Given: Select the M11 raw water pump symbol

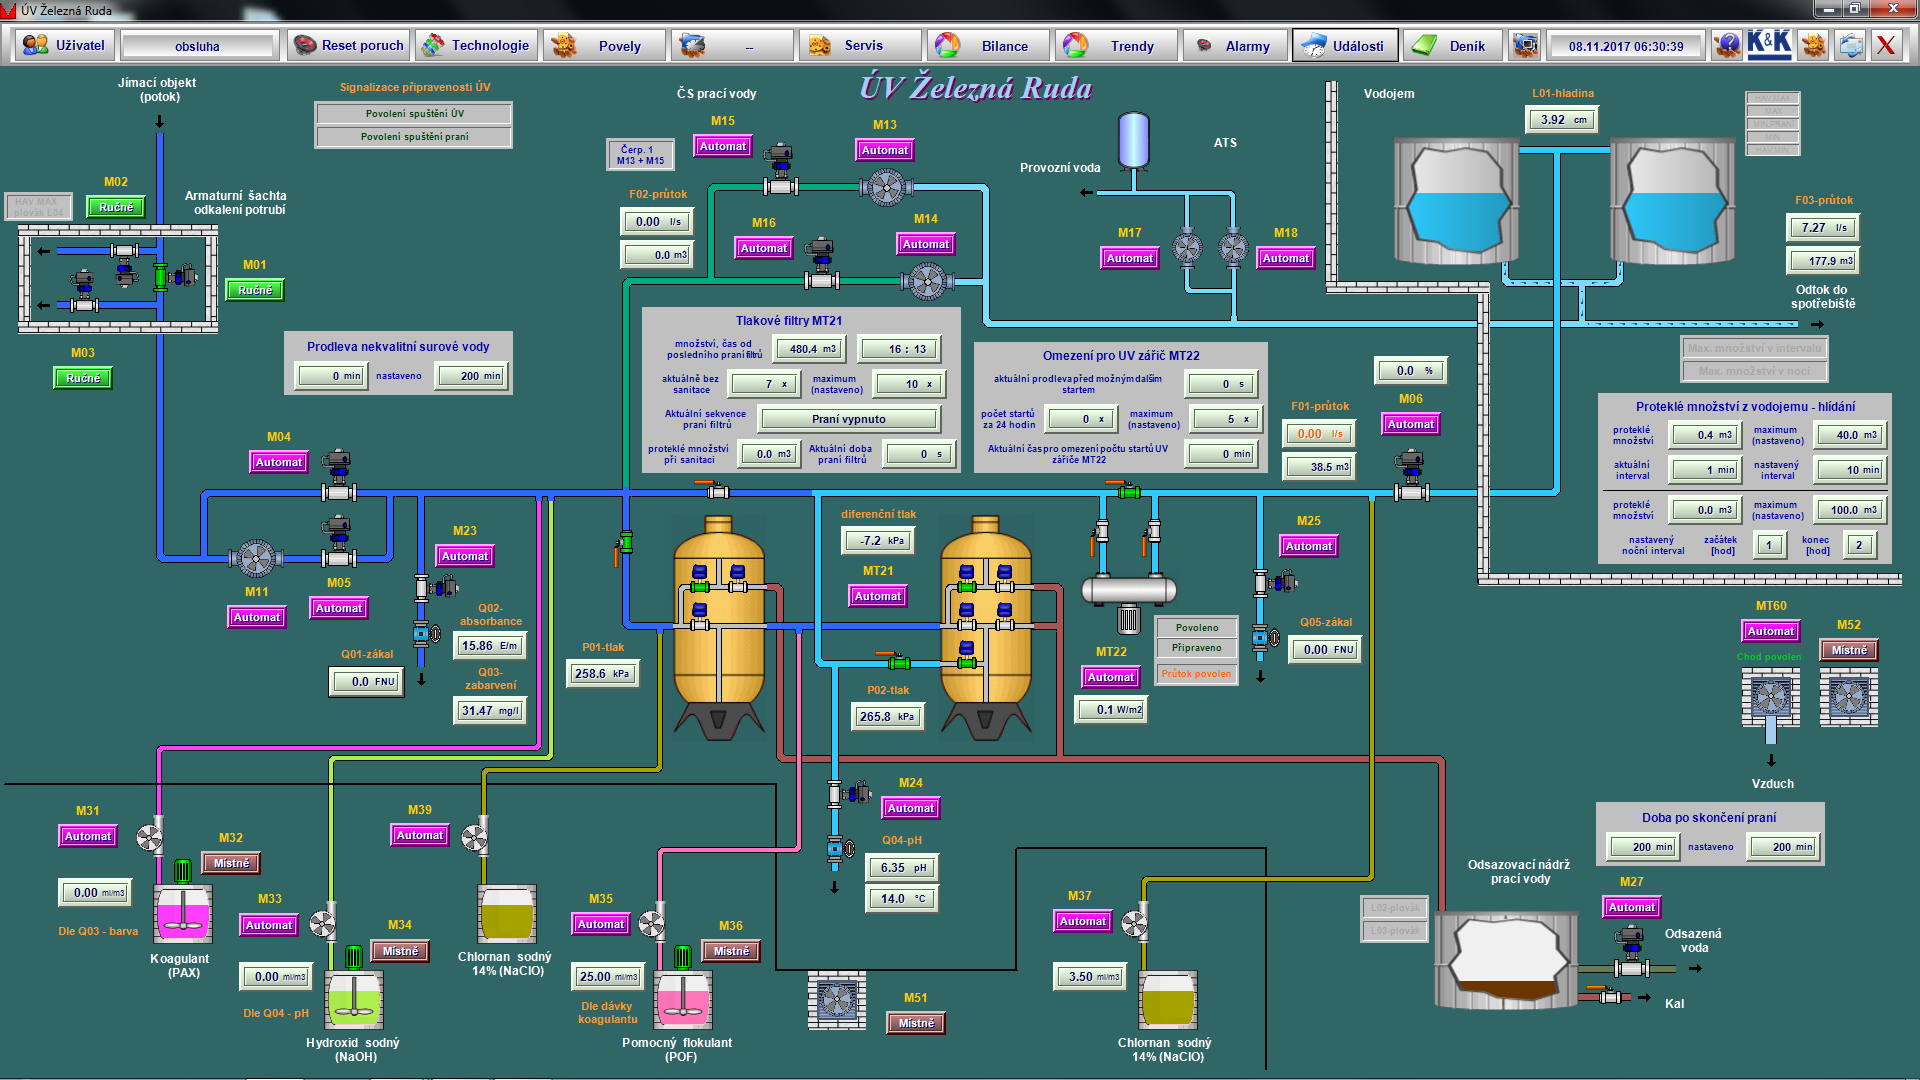Looking at the screenshot, I should [254, 558].
